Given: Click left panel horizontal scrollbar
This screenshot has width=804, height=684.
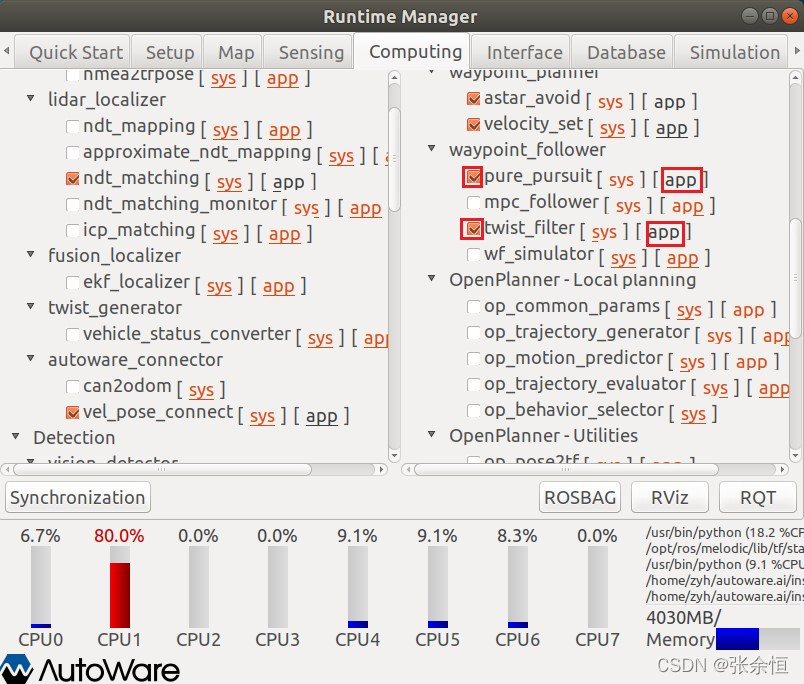Looking at the screenshot, I should point(163,470).
